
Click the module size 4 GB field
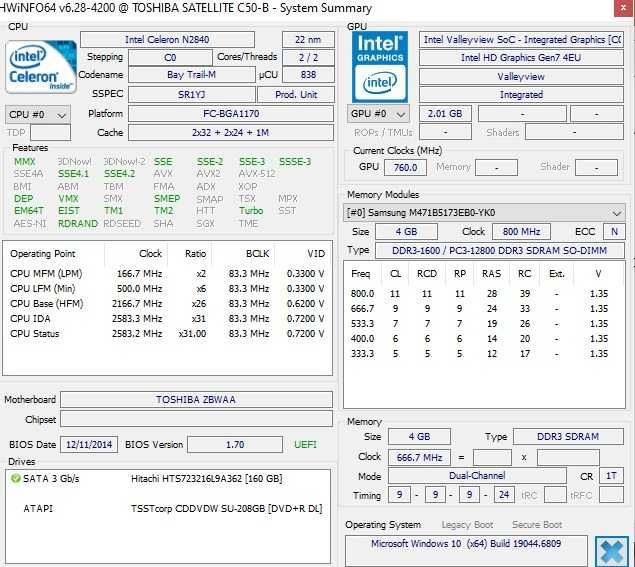click(407, 232)
